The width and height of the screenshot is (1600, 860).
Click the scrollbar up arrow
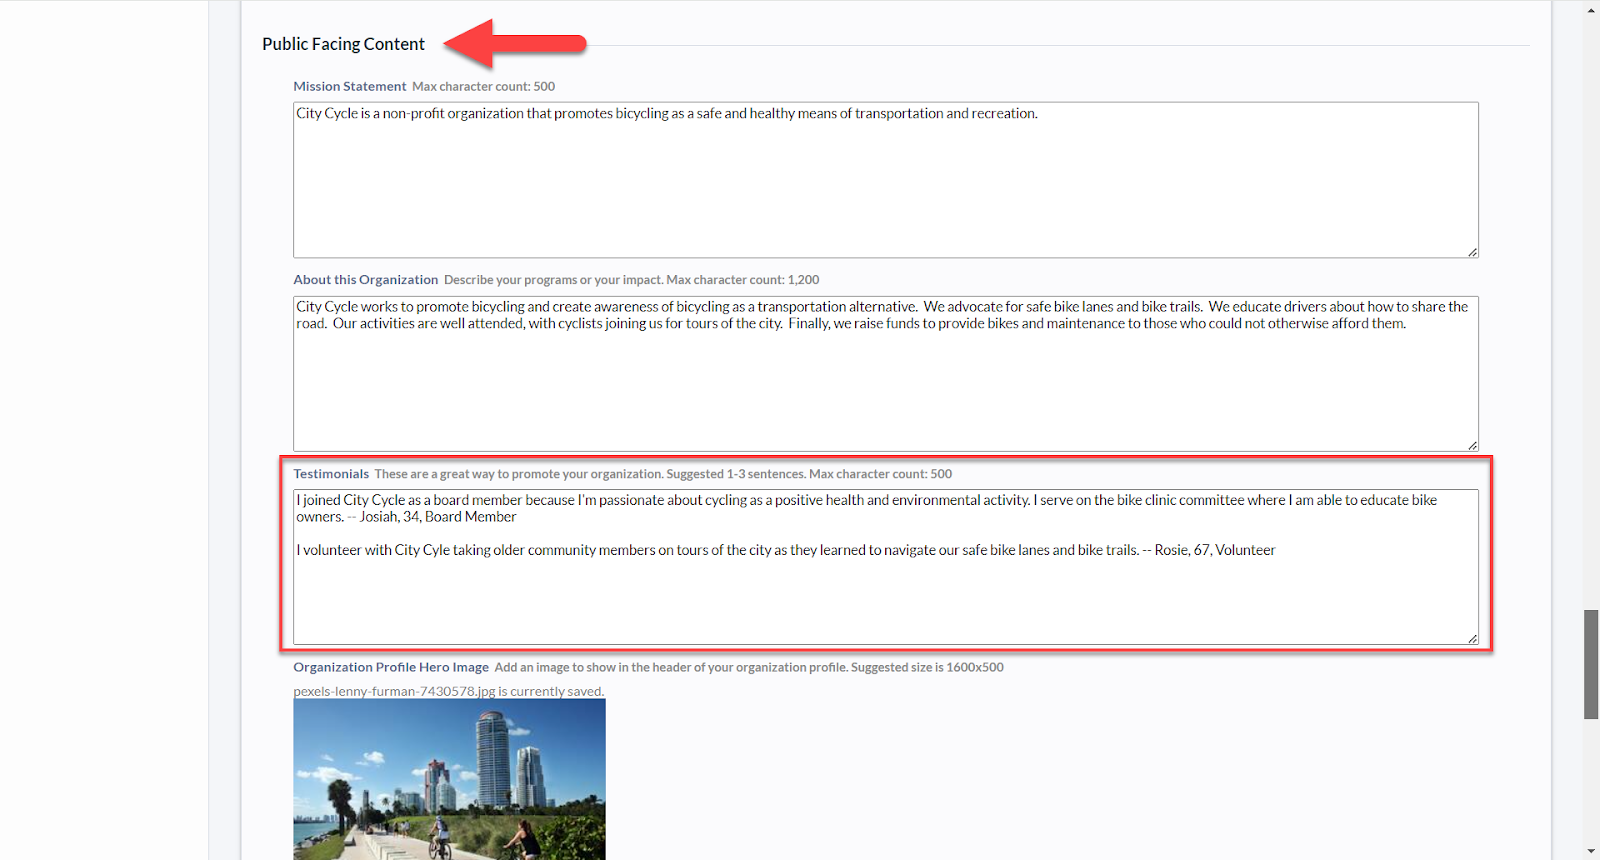(1591, 10)
